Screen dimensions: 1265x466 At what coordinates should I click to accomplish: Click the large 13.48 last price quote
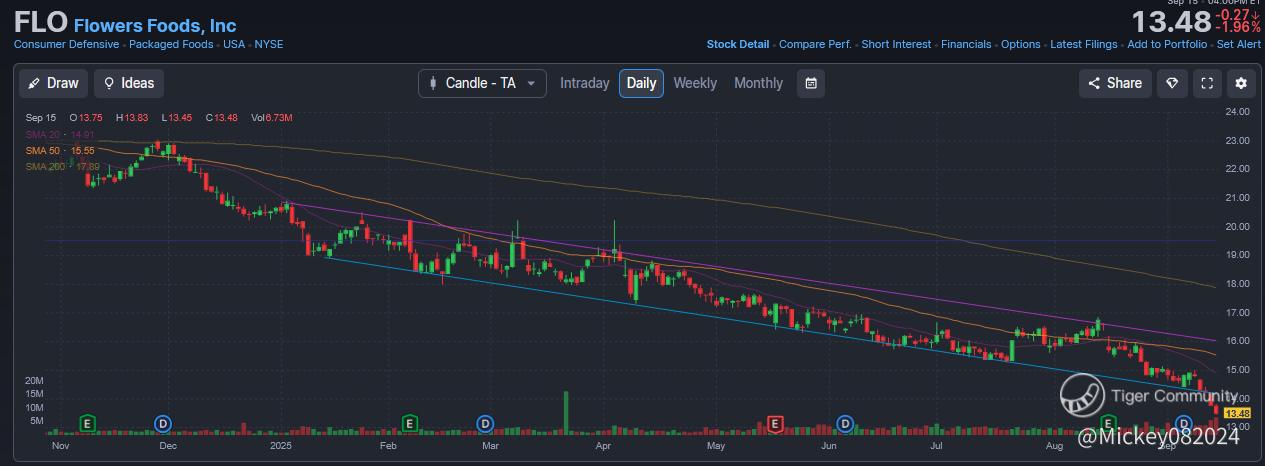(1171, 22)
